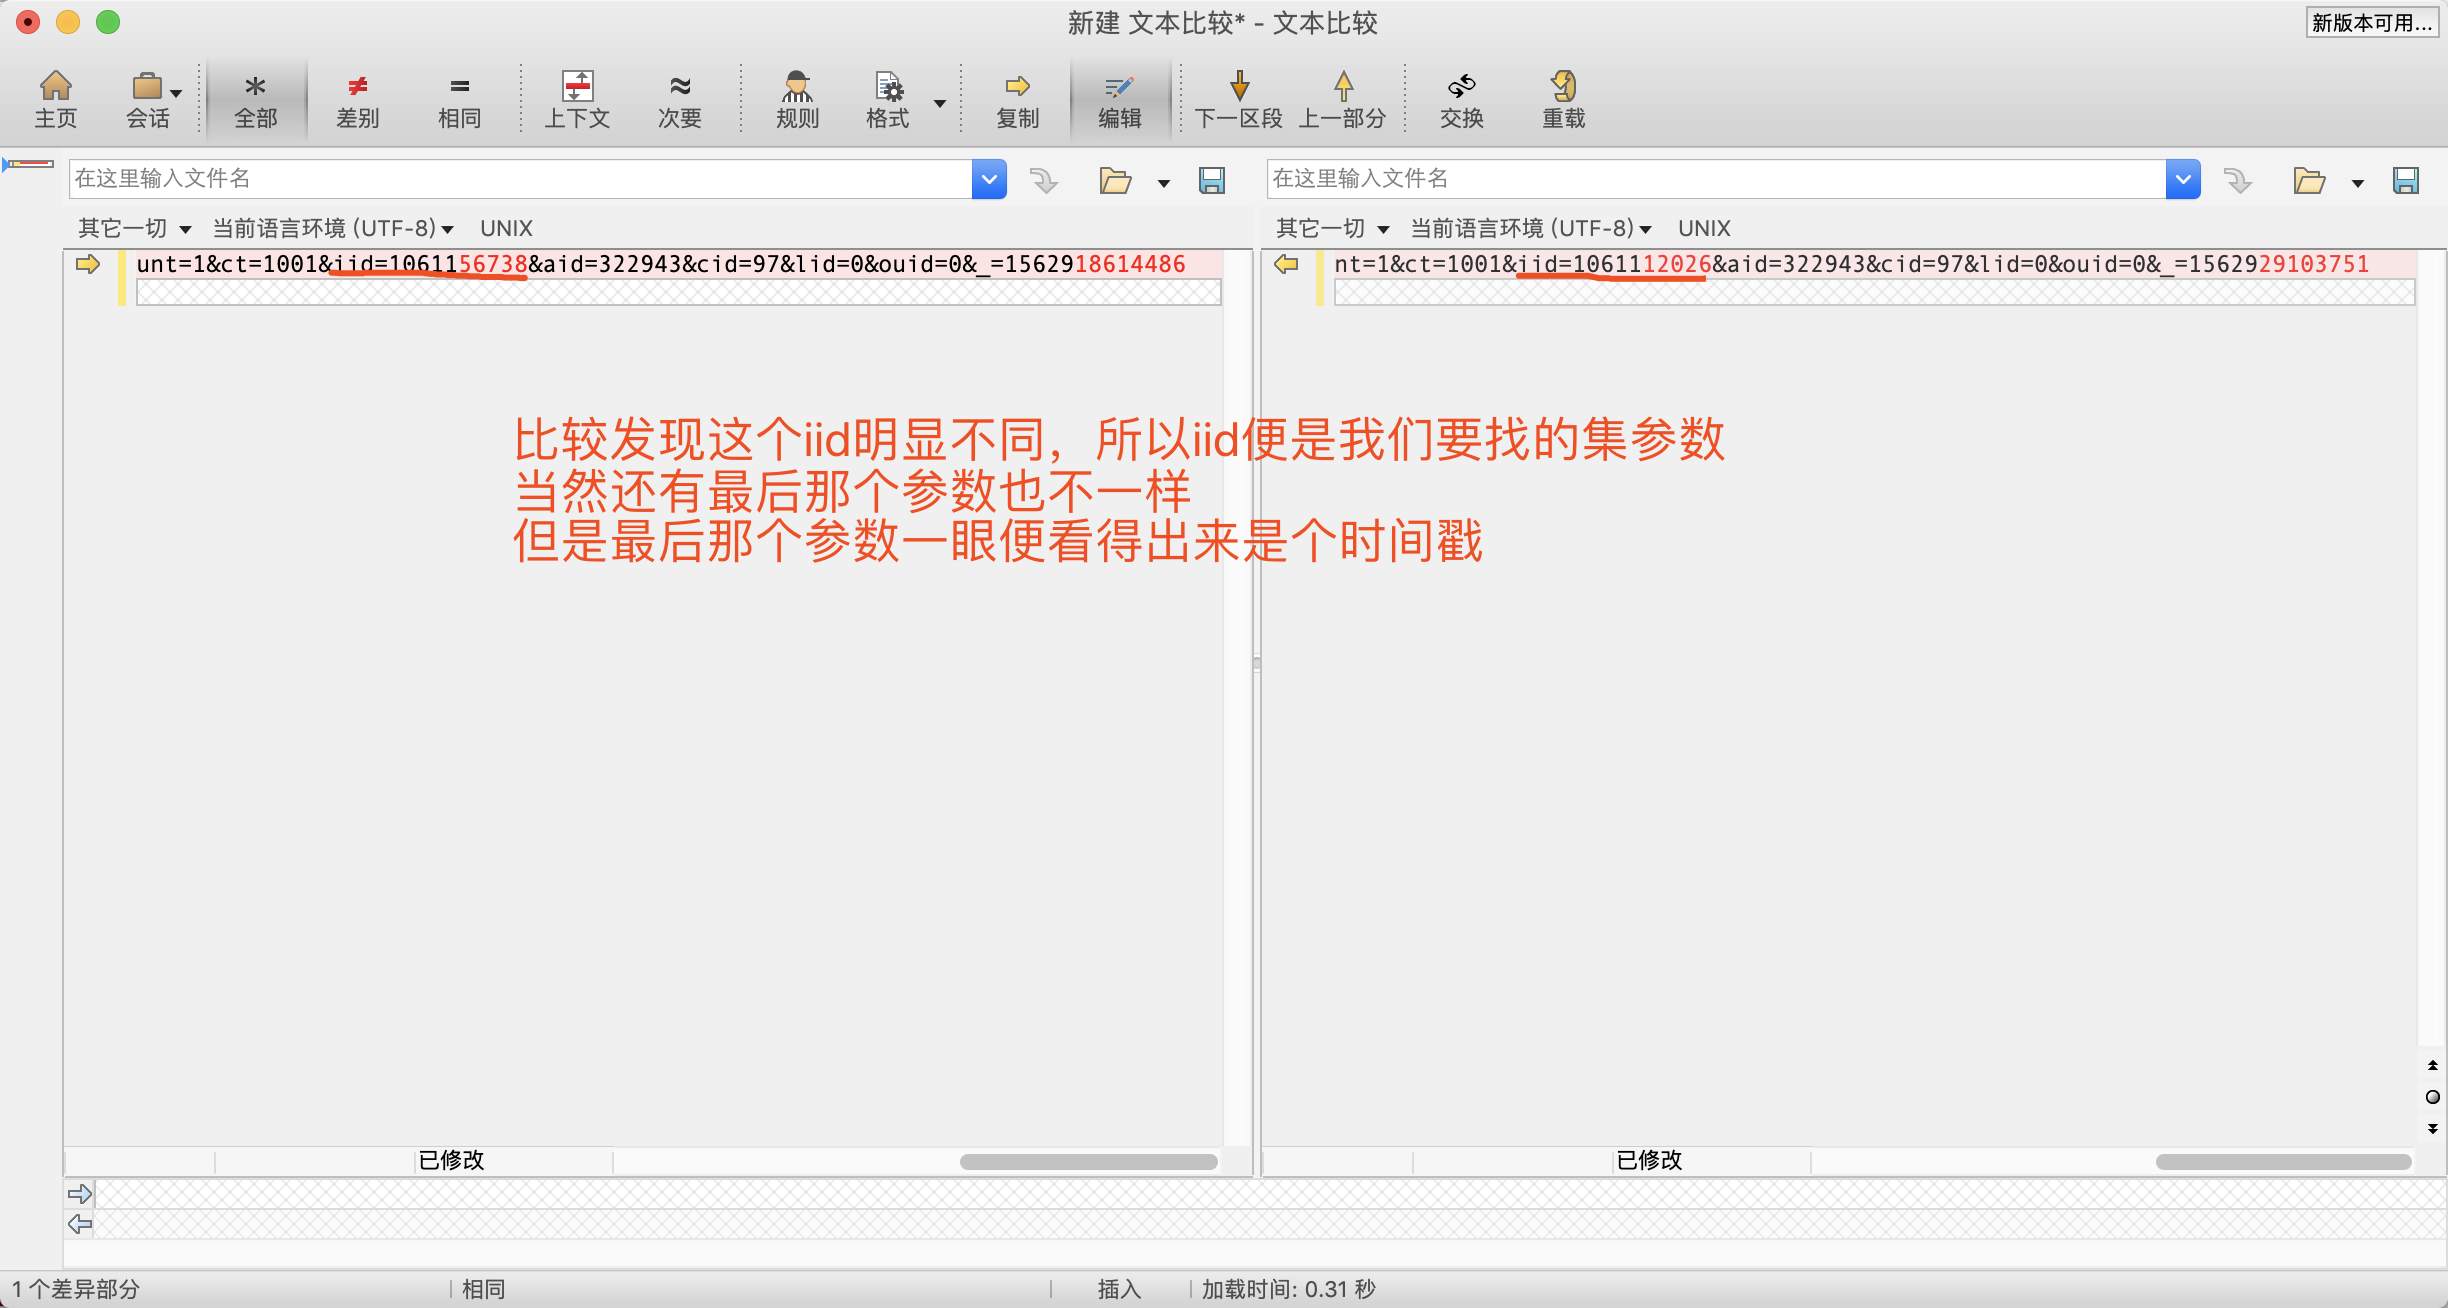This screenshot has height=1308, width=2448.
Task: Expand the 格式 dropdown arrow
Action: coord(940,102)
